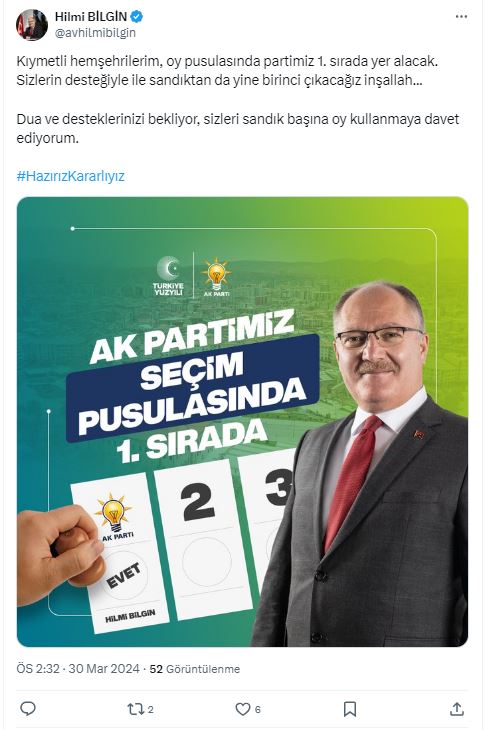488x730 pixels.
Task: Click the blue verified badge
Action: click(x=136, y=17)
